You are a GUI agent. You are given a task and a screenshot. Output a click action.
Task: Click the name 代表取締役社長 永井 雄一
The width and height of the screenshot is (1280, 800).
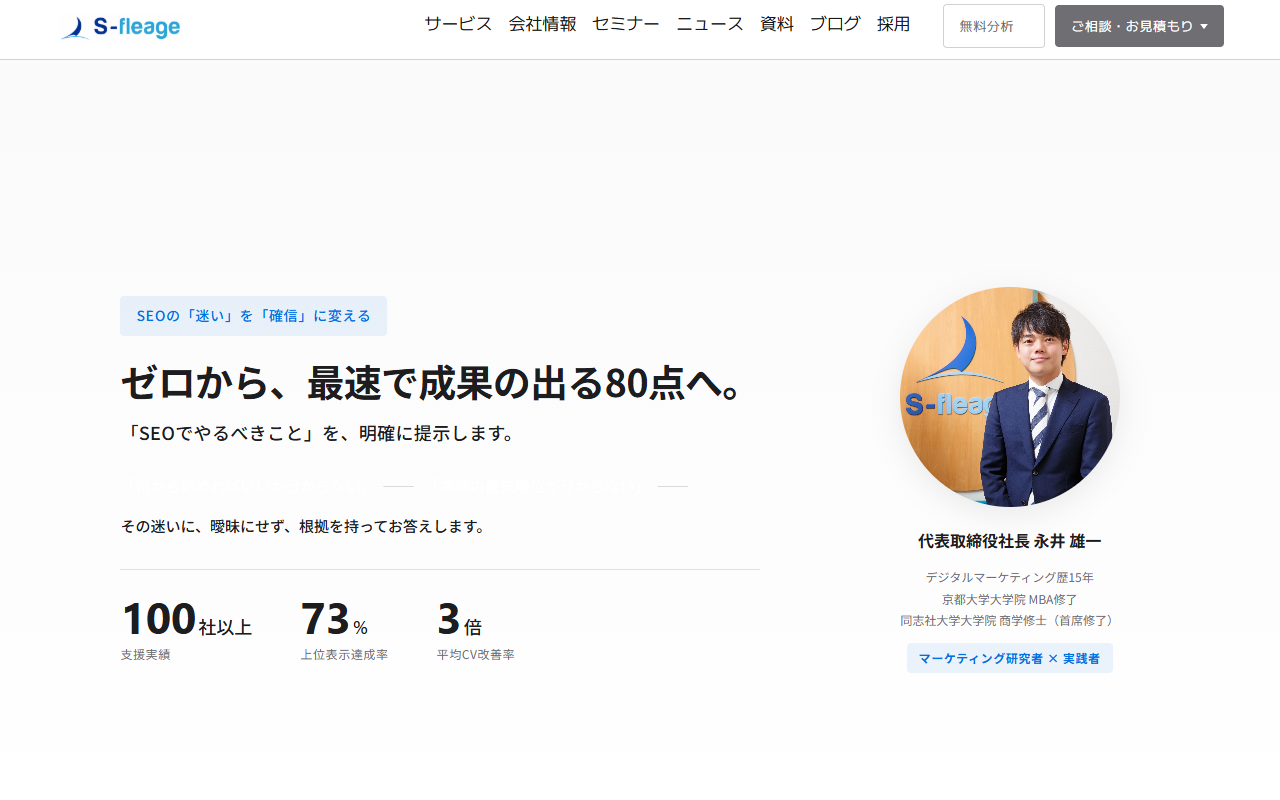click(1009, 541)
